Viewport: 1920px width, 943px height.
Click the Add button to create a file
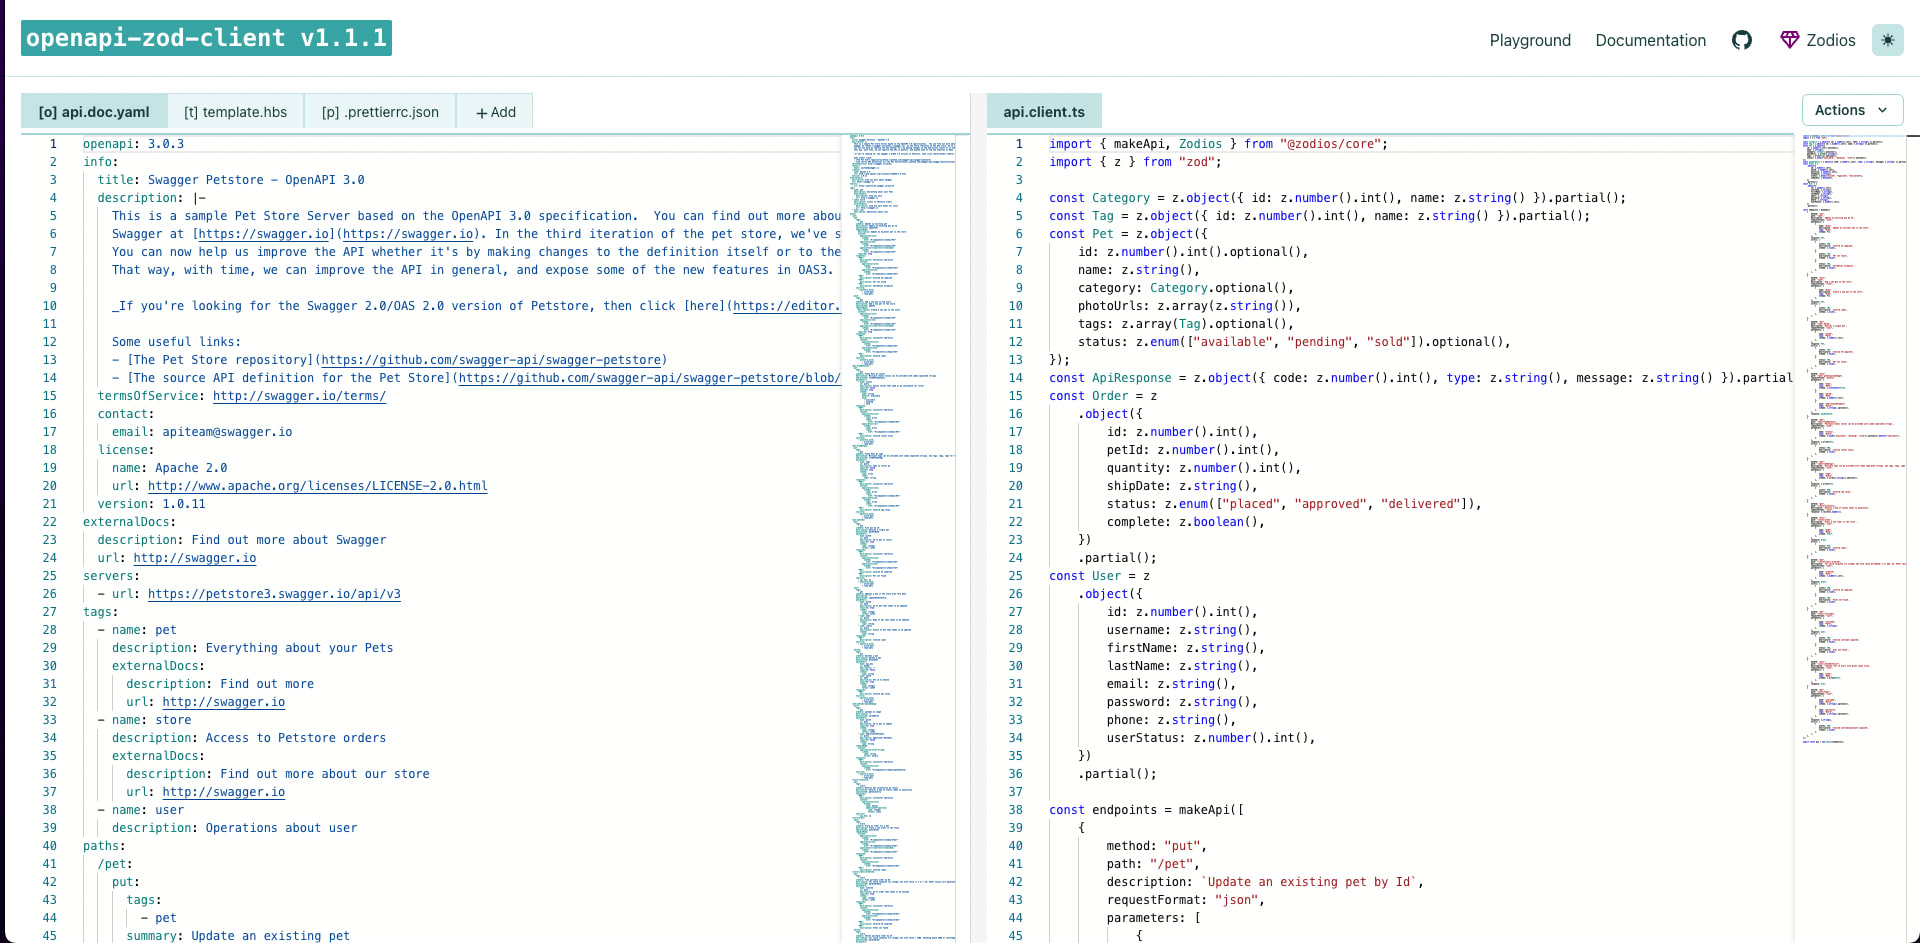coord(494,111)
